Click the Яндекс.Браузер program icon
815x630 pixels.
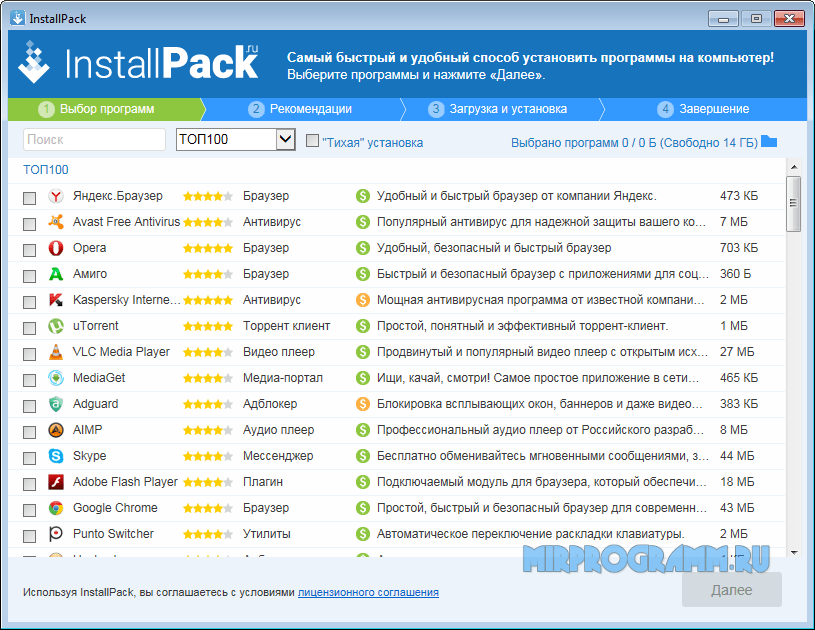pos(56,196)
